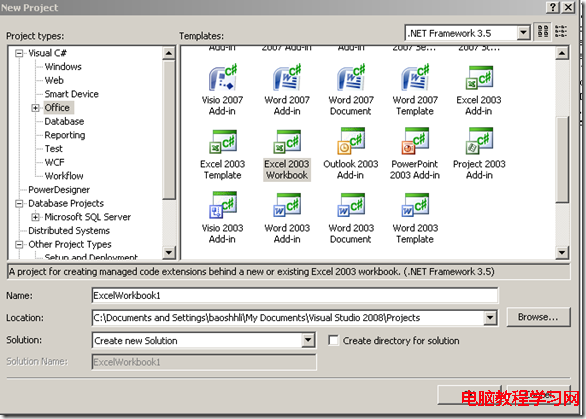Select the WCF project type

coord(55,162)
